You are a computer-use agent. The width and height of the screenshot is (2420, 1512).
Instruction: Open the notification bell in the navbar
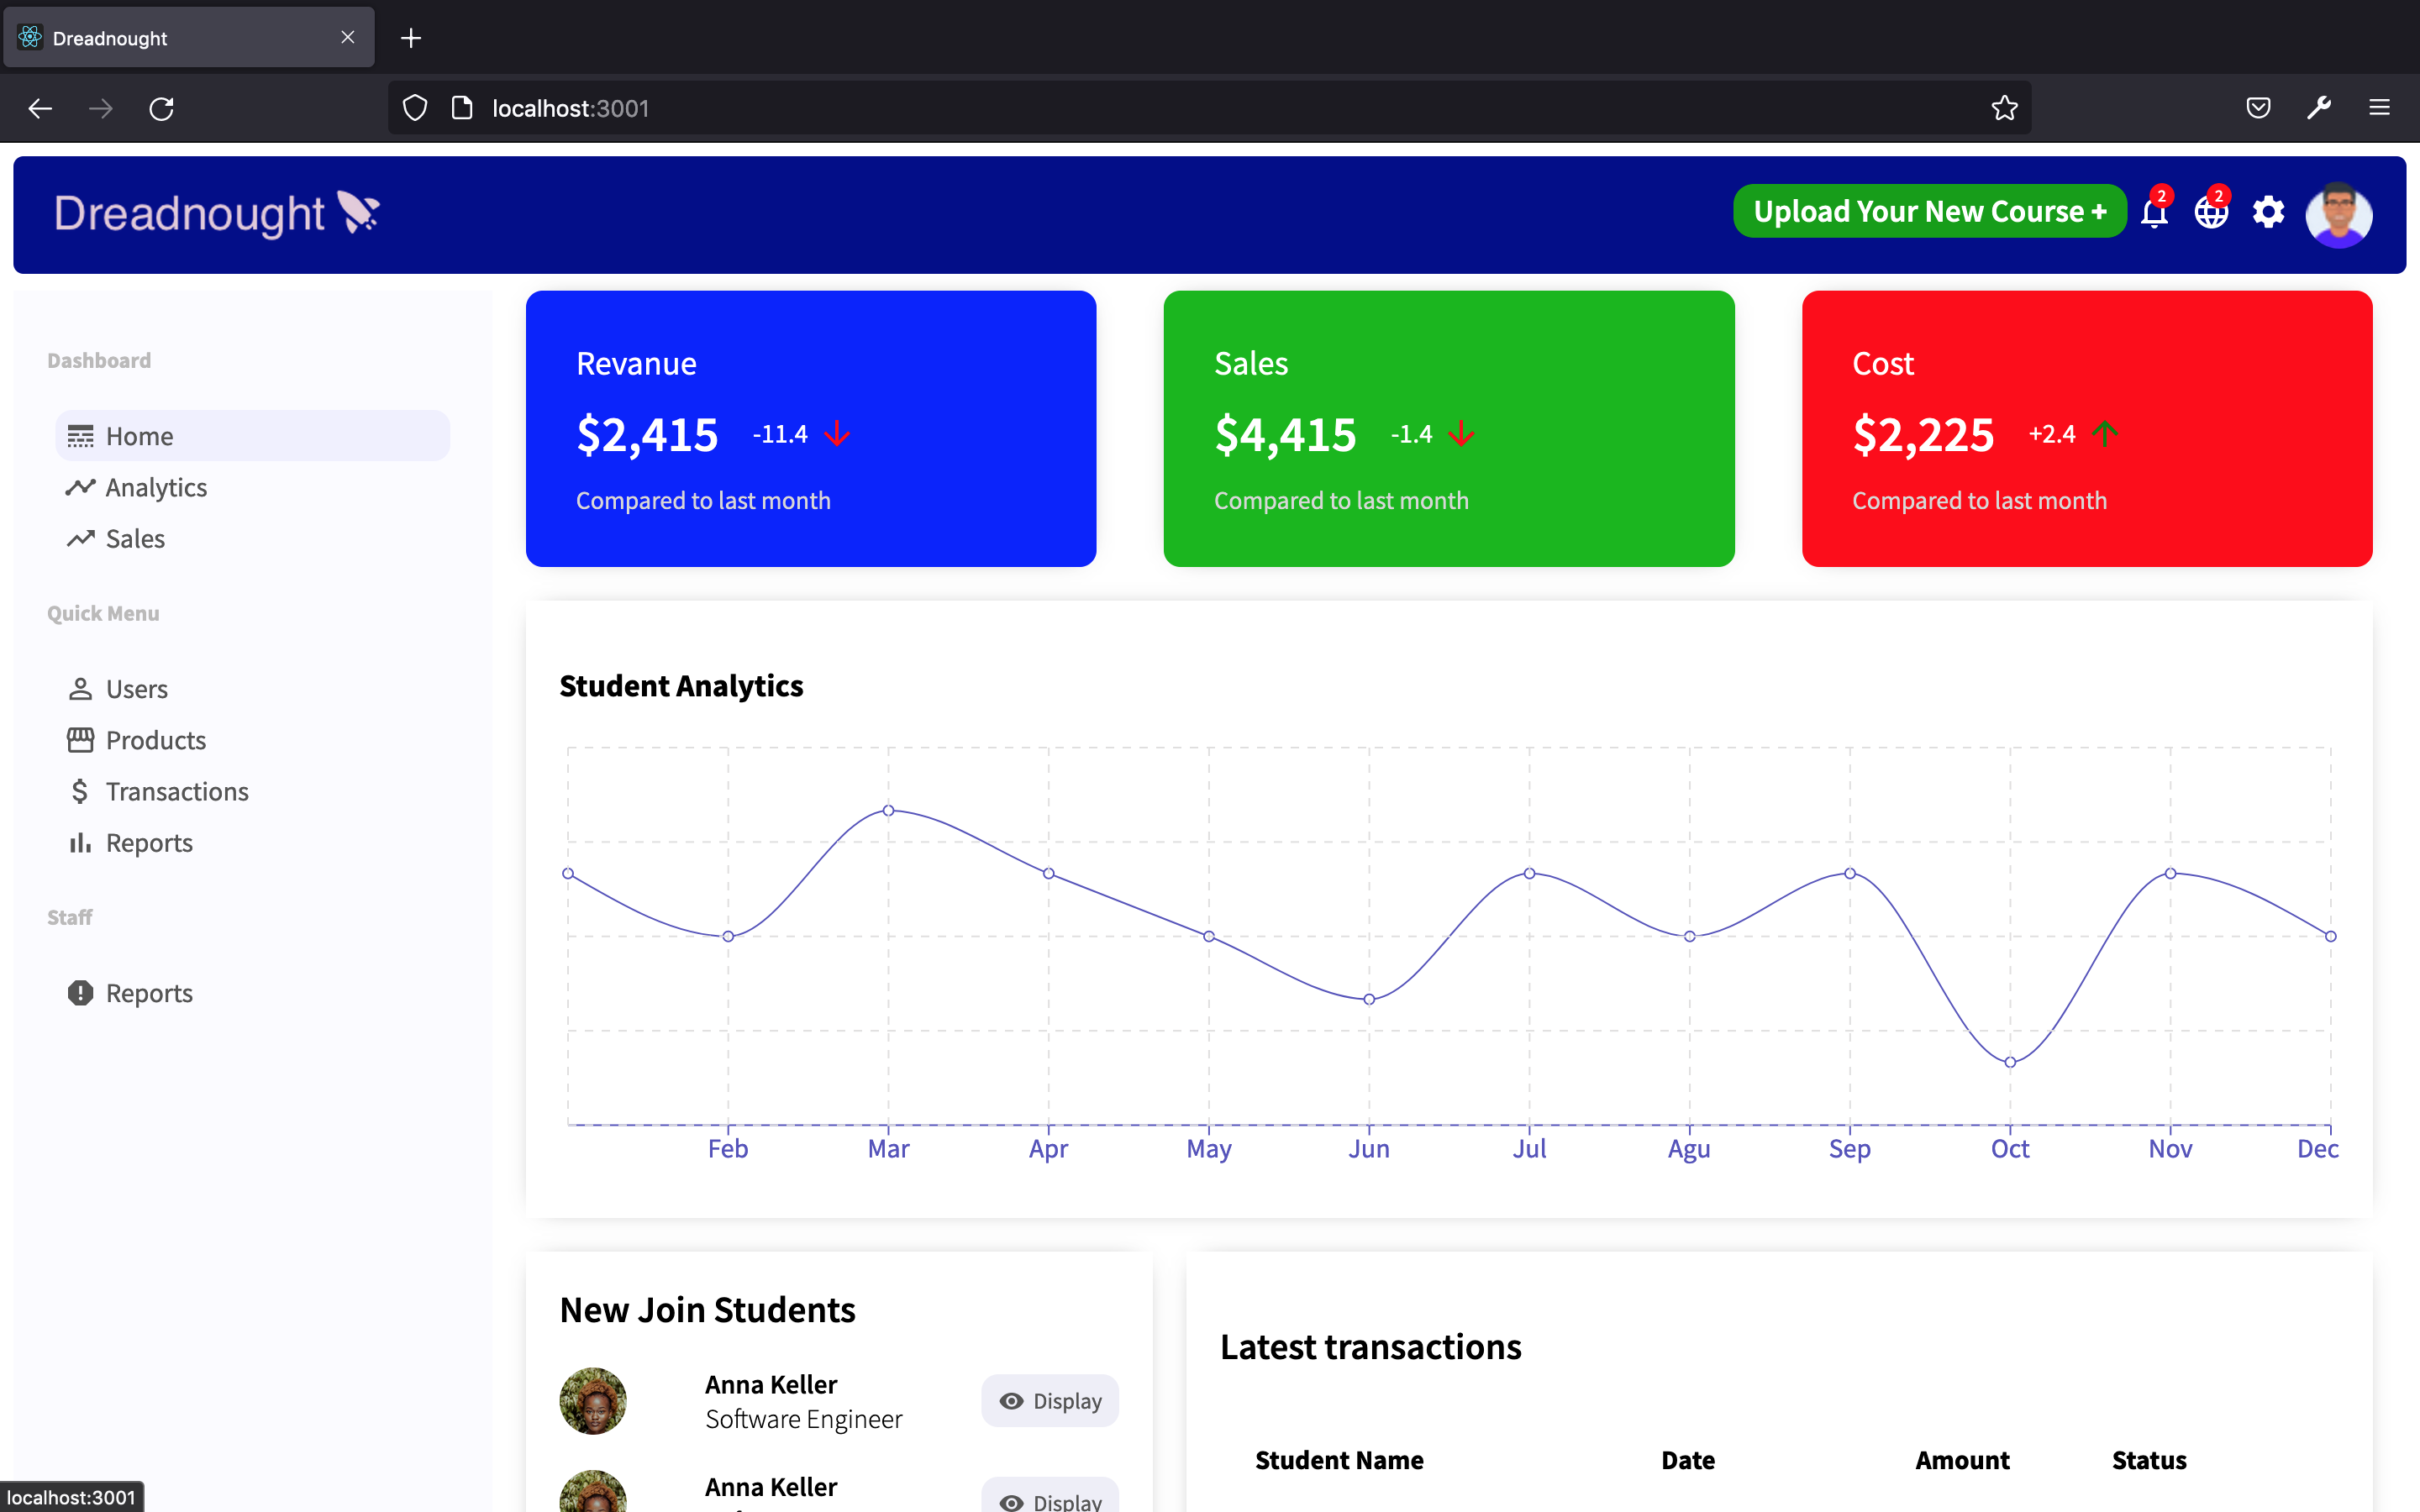[x=2153, y=213]
